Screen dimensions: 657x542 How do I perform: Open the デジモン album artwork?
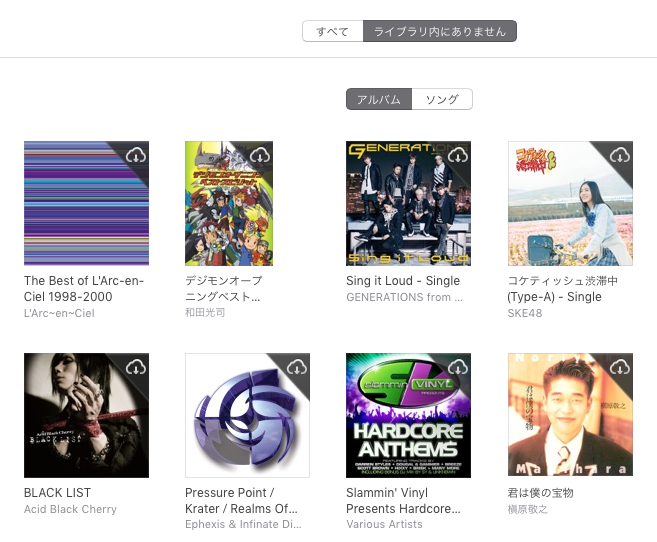tap(229, 204)
